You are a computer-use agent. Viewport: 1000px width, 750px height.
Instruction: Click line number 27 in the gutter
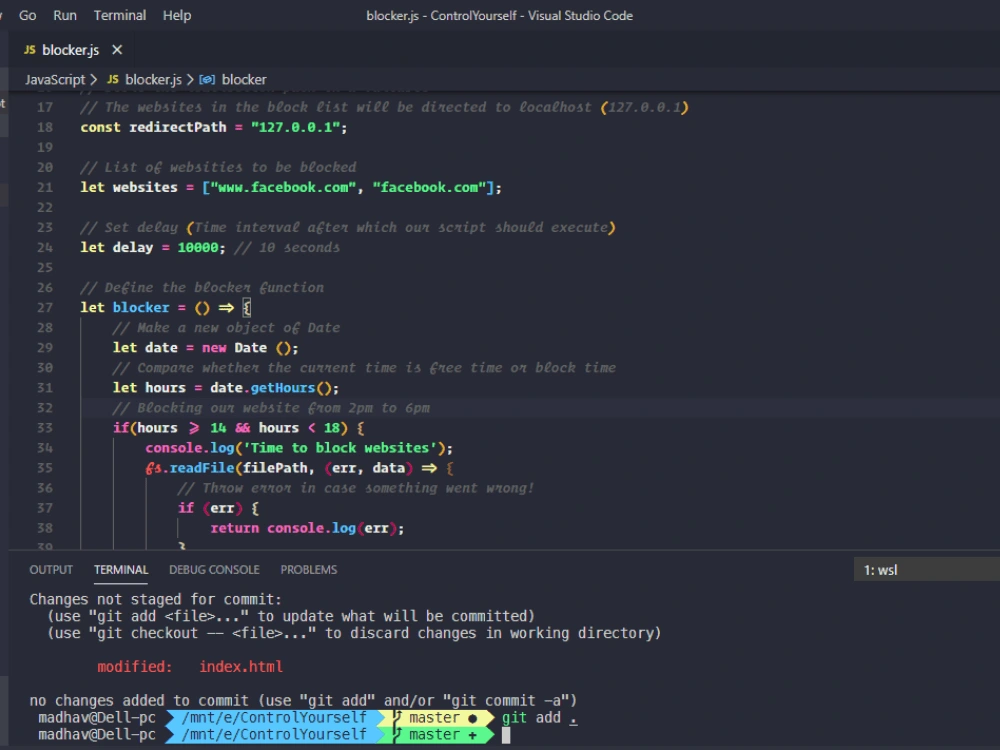point(45,307)
